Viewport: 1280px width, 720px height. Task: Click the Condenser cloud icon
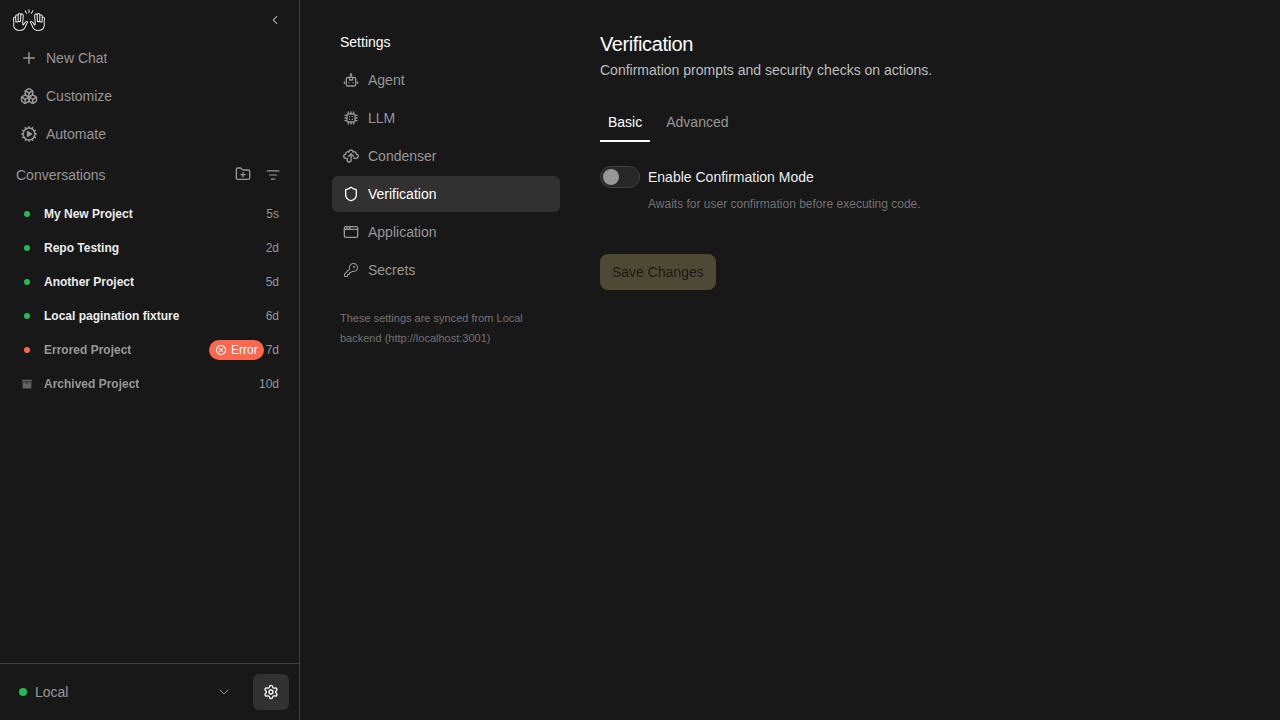(351, 156)
